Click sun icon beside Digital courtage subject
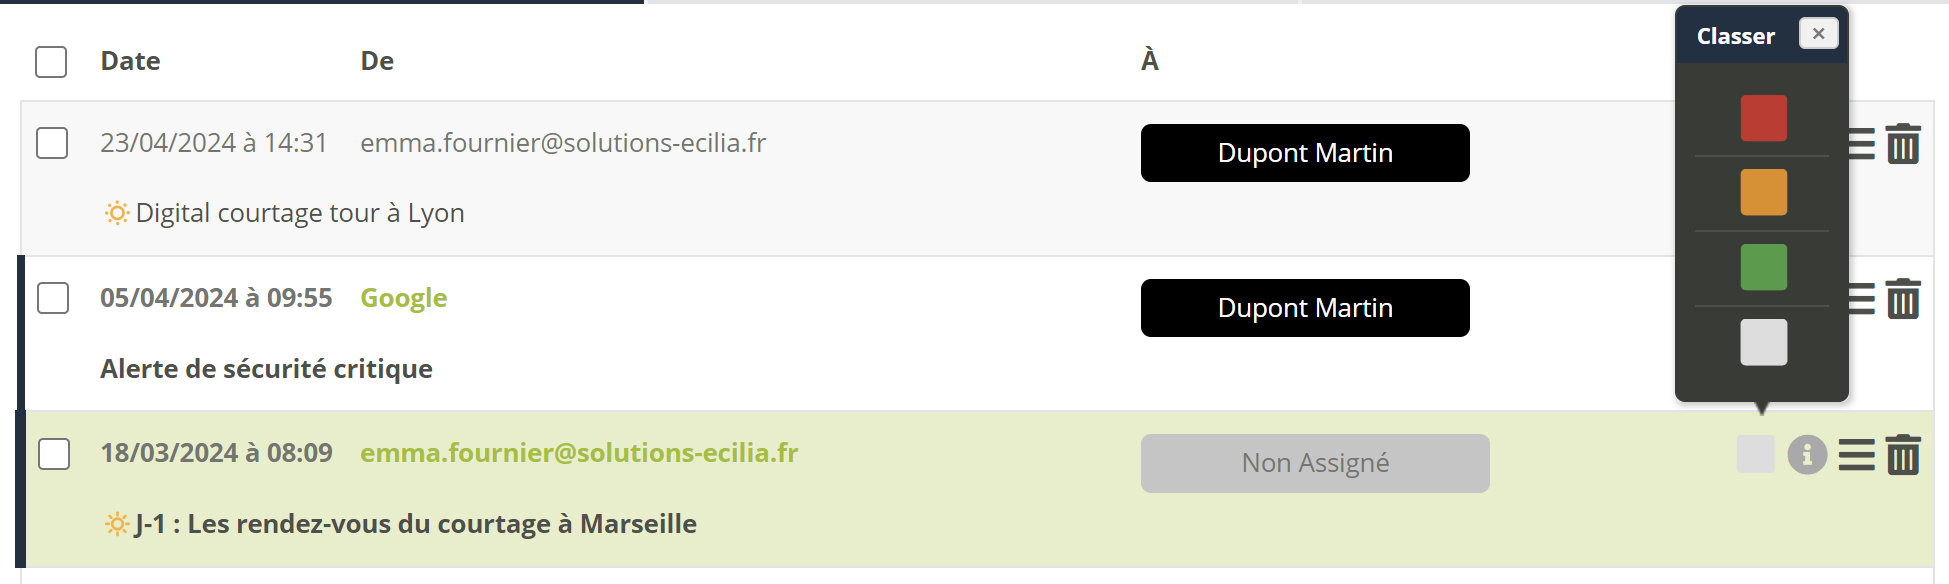The width and height of the screenshot is (1949, 584). click(x=117, y=213)
